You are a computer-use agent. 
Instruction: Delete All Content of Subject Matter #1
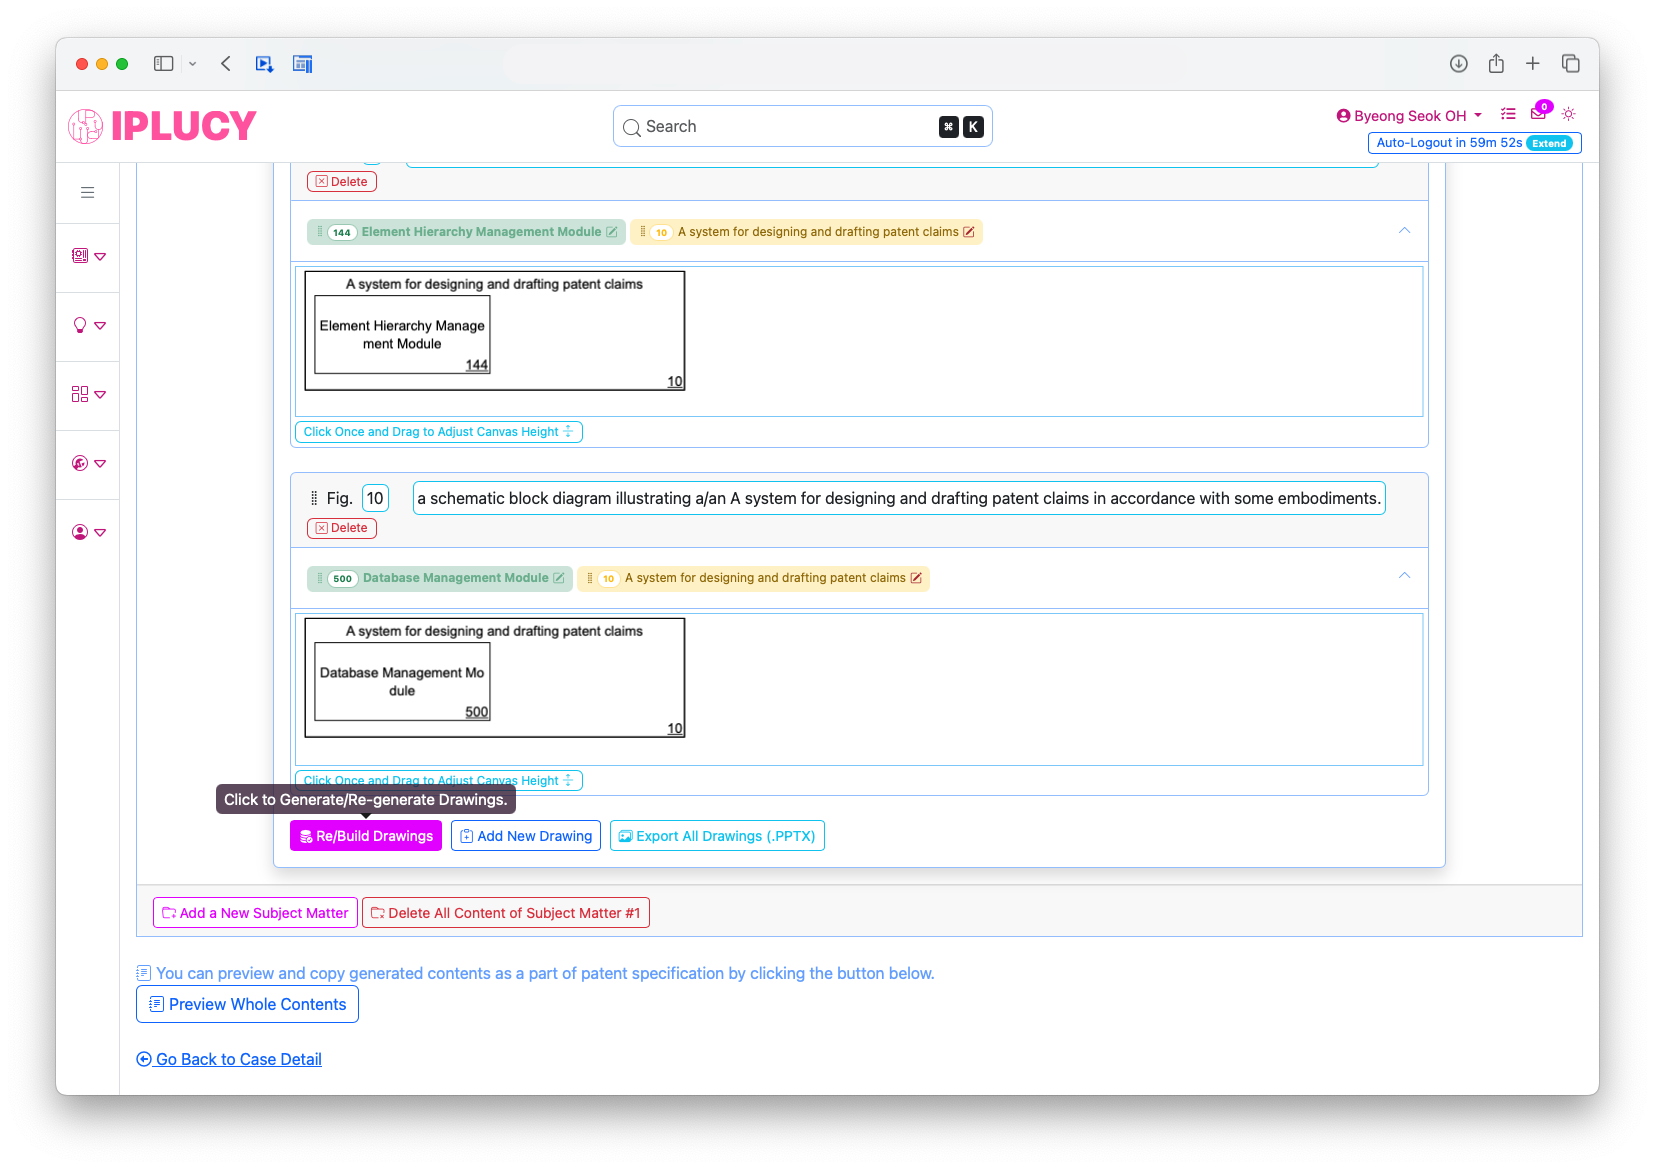506,913
